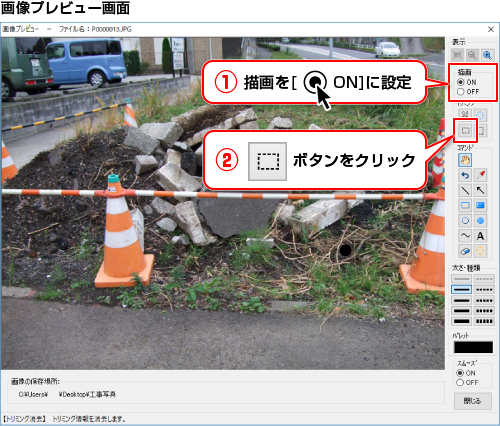500x426 pixels.
Task: Select the OFF radio under 描画
Action: (461, 91)
